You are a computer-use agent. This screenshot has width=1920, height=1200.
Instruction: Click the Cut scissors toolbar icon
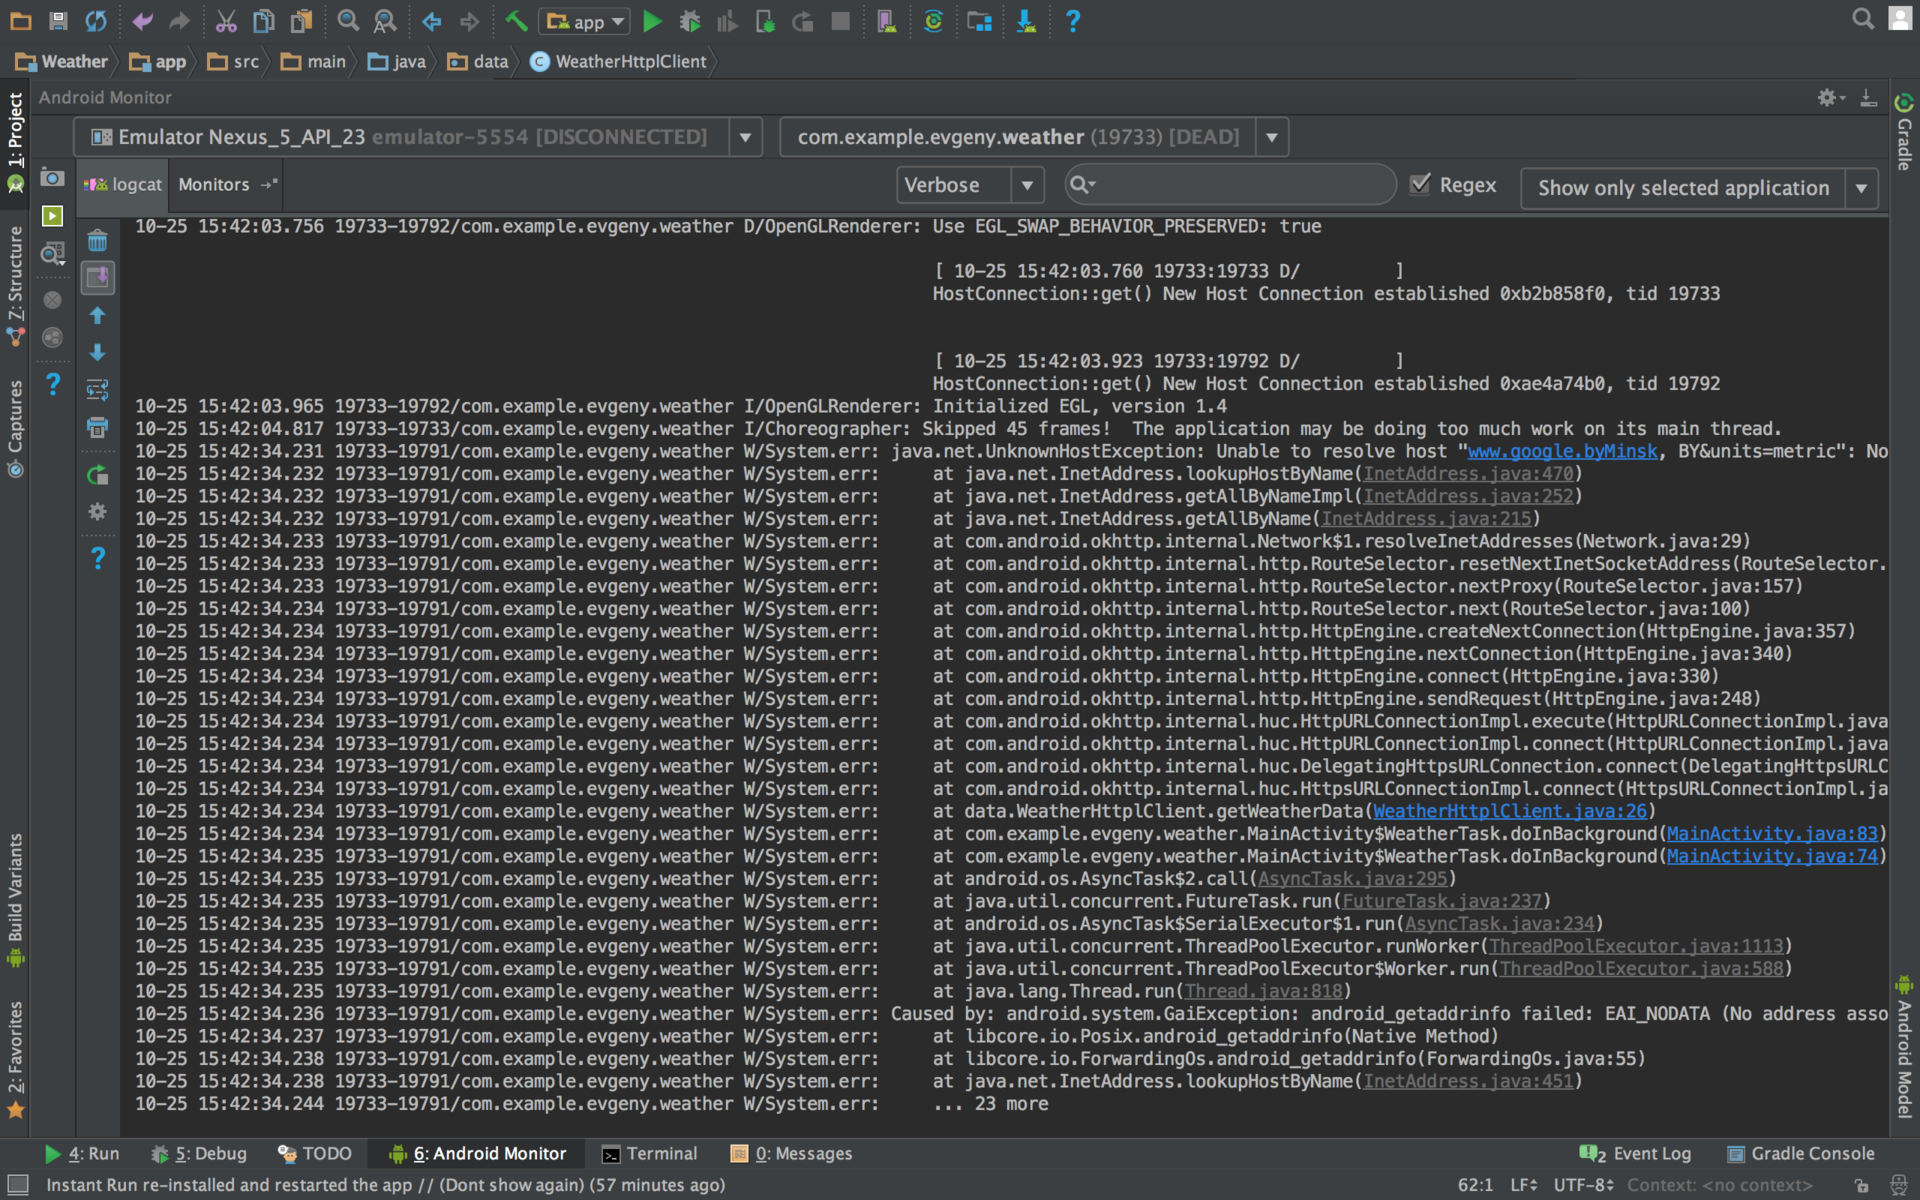pos(226,21)
